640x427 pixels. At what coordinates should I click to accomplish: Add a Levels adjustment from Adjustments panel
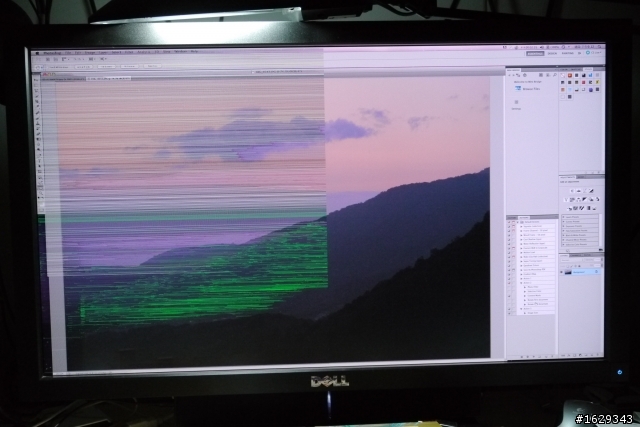point(578,191)
